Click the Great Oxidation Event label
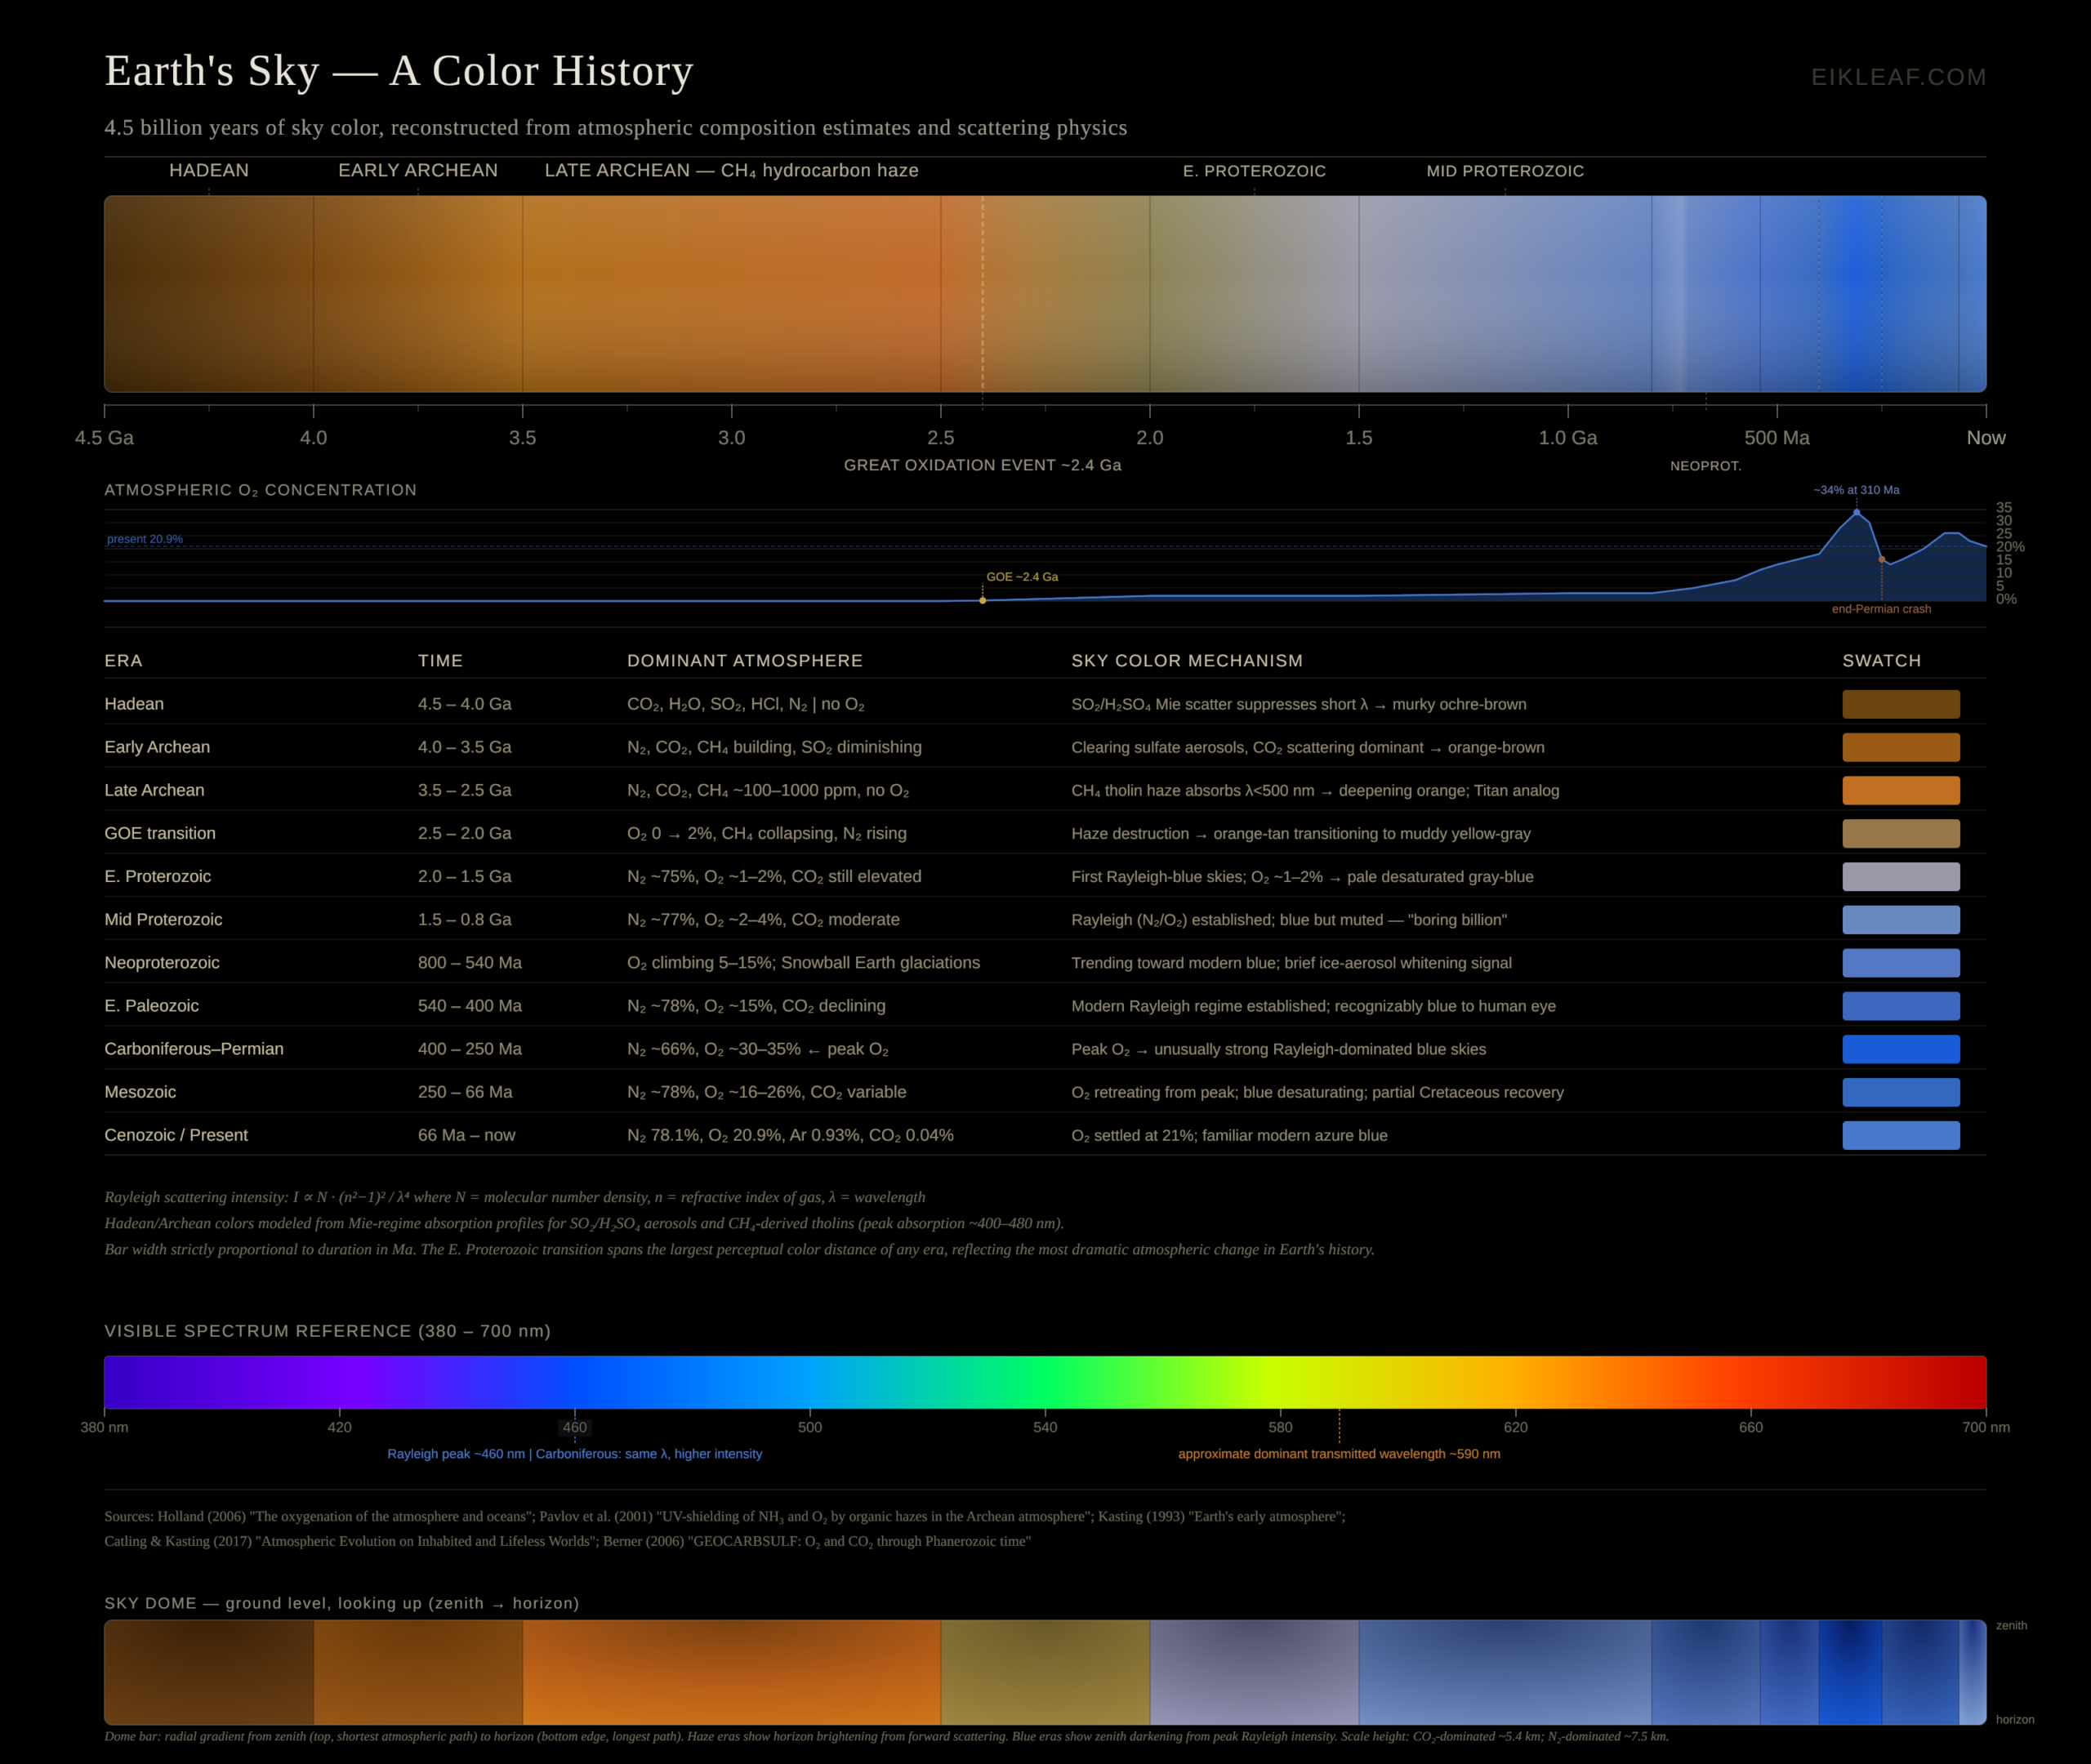2091x1764 pixels. [x=982, y=465]
